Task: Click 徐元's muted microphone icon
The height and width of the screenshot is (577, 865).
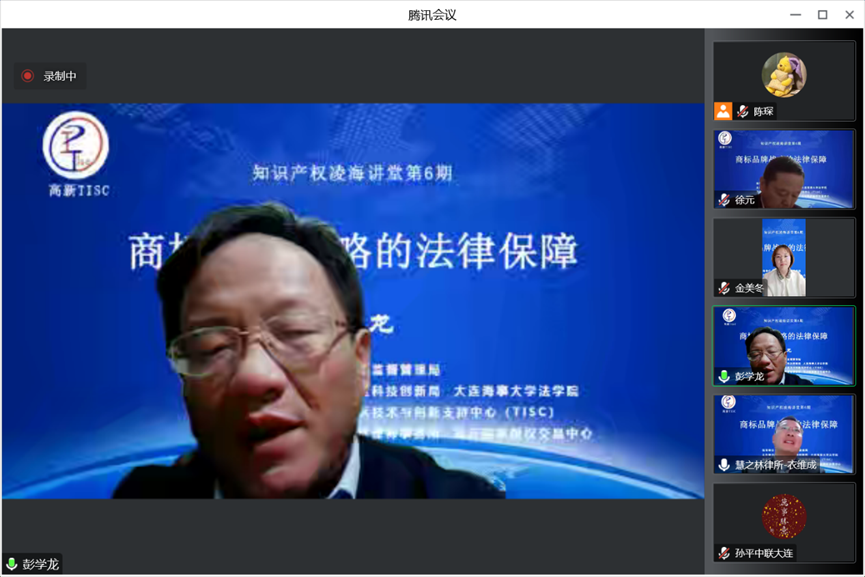Action: point(724,200)
